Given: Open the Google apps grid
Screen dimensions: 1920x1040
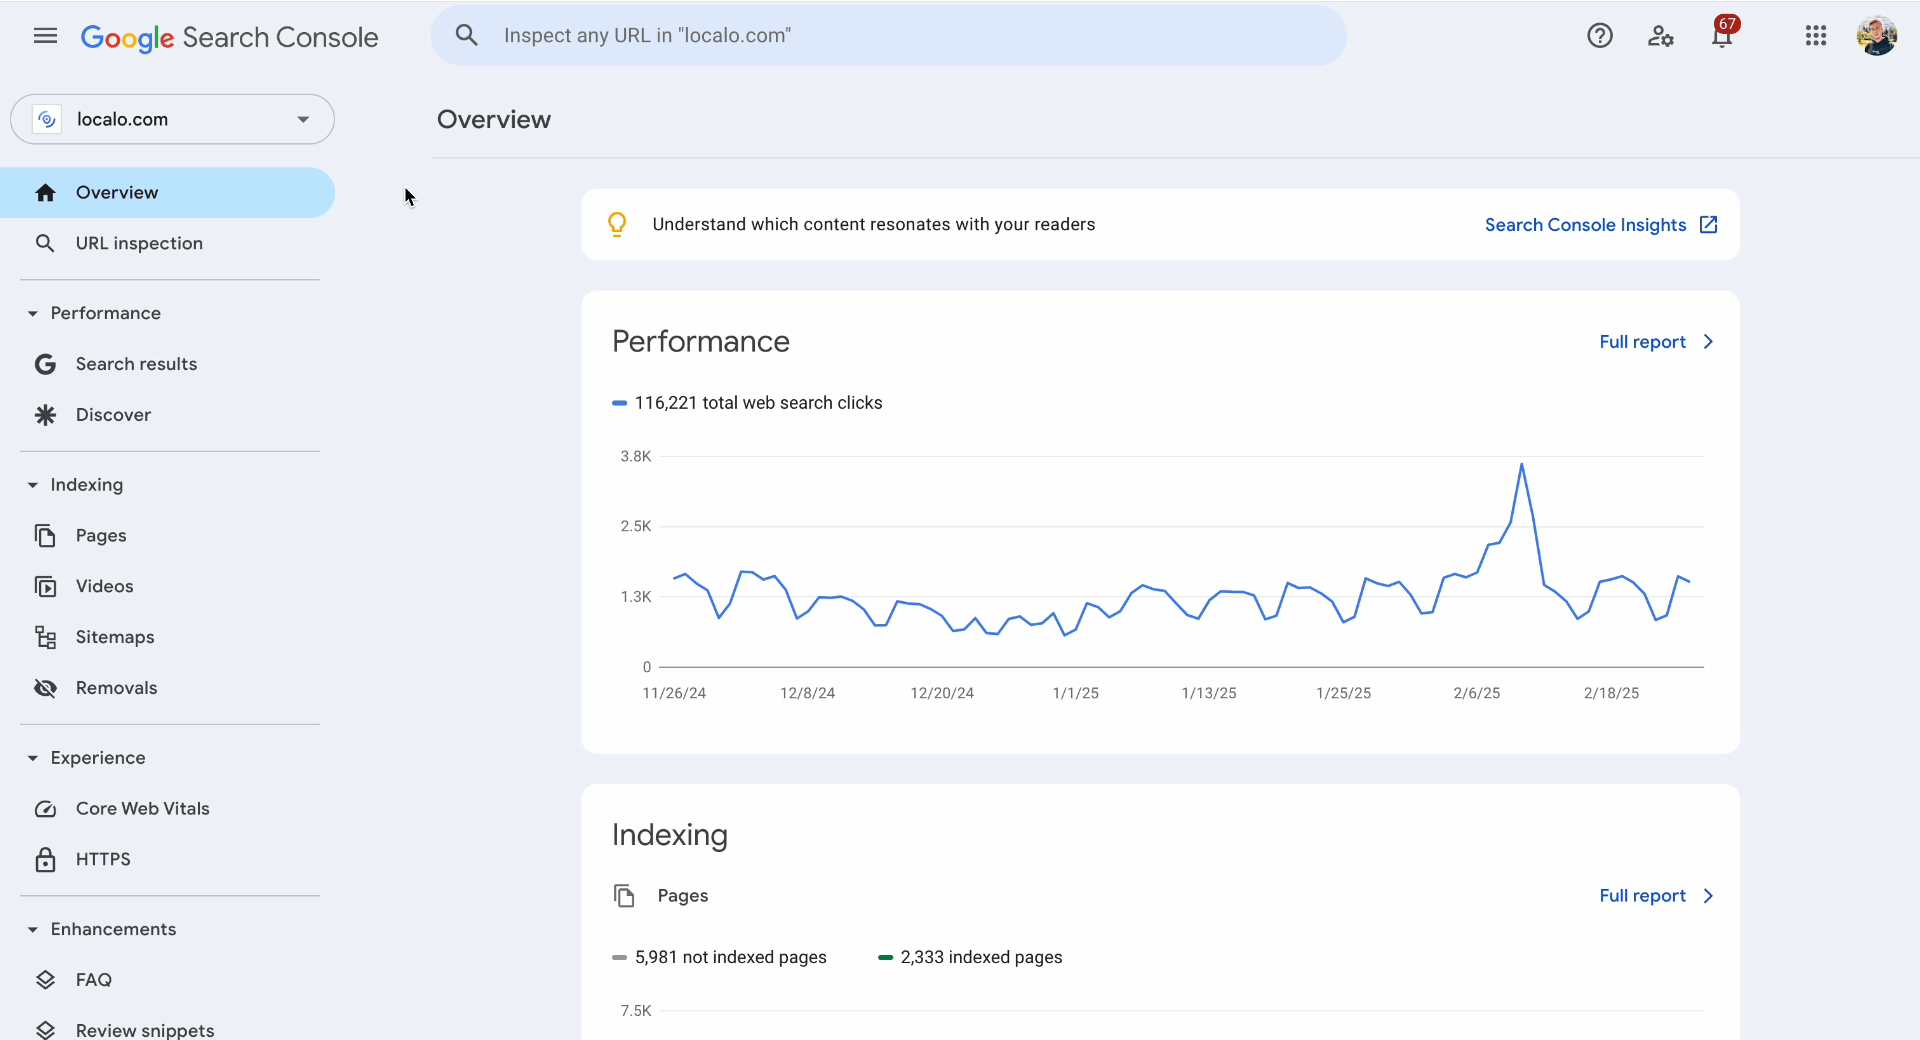Looking at the screenshot, I should 1815,36.
